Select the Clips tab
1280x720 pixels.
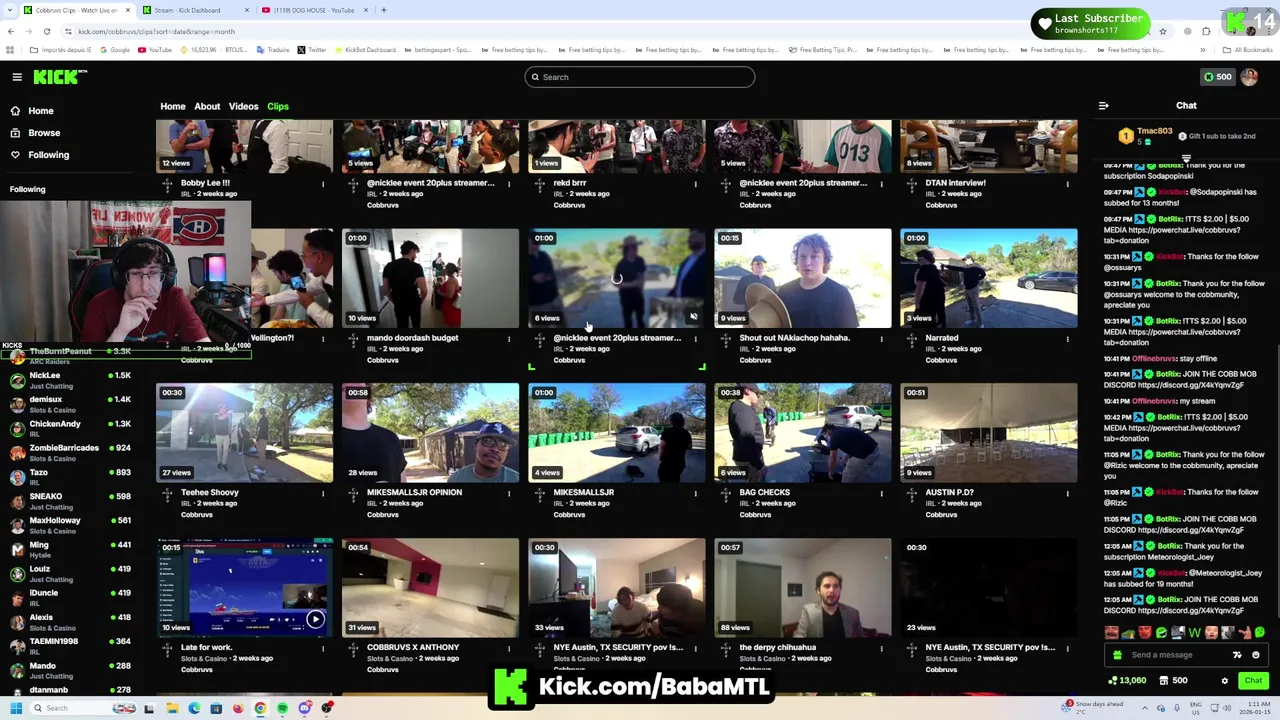[278, 106]
